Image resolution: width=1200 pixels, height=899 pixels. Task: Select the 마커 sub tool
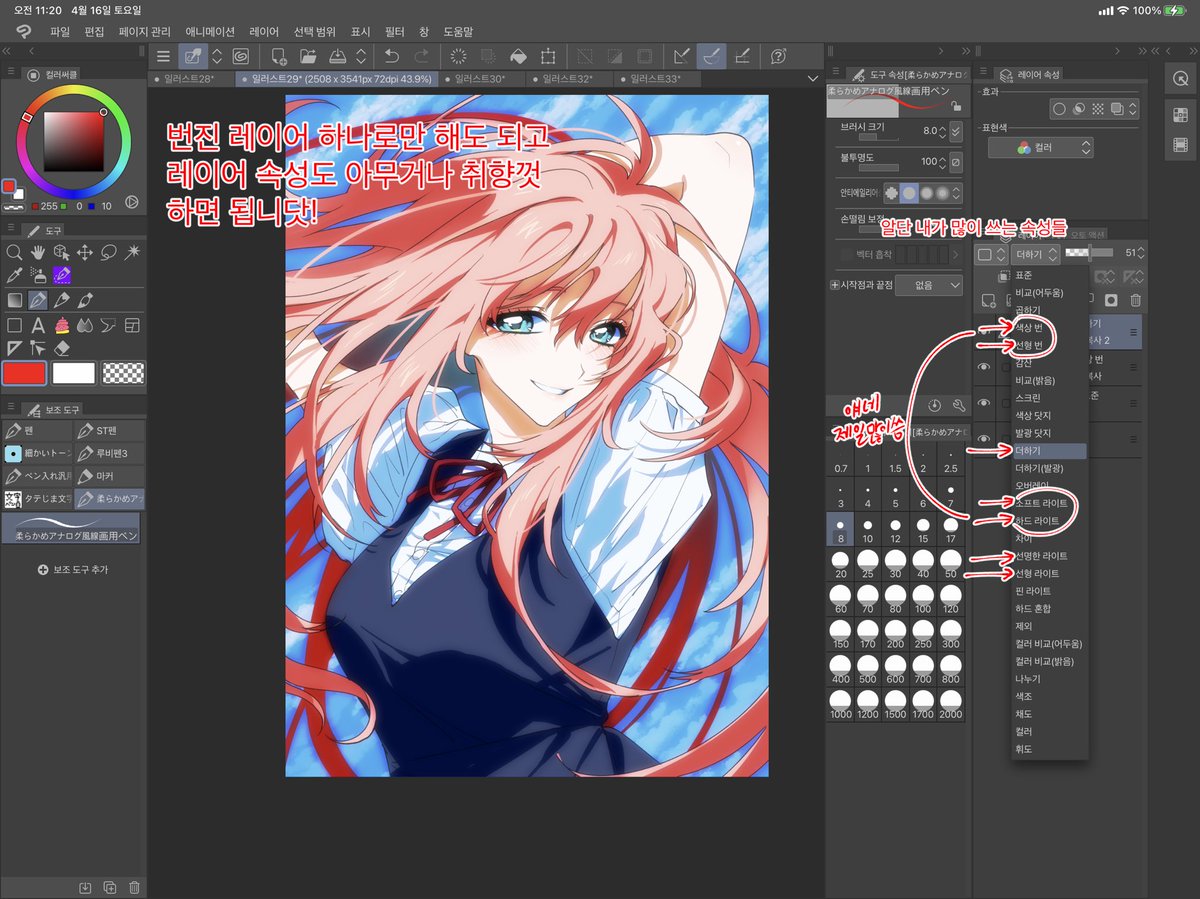[109, 475]
